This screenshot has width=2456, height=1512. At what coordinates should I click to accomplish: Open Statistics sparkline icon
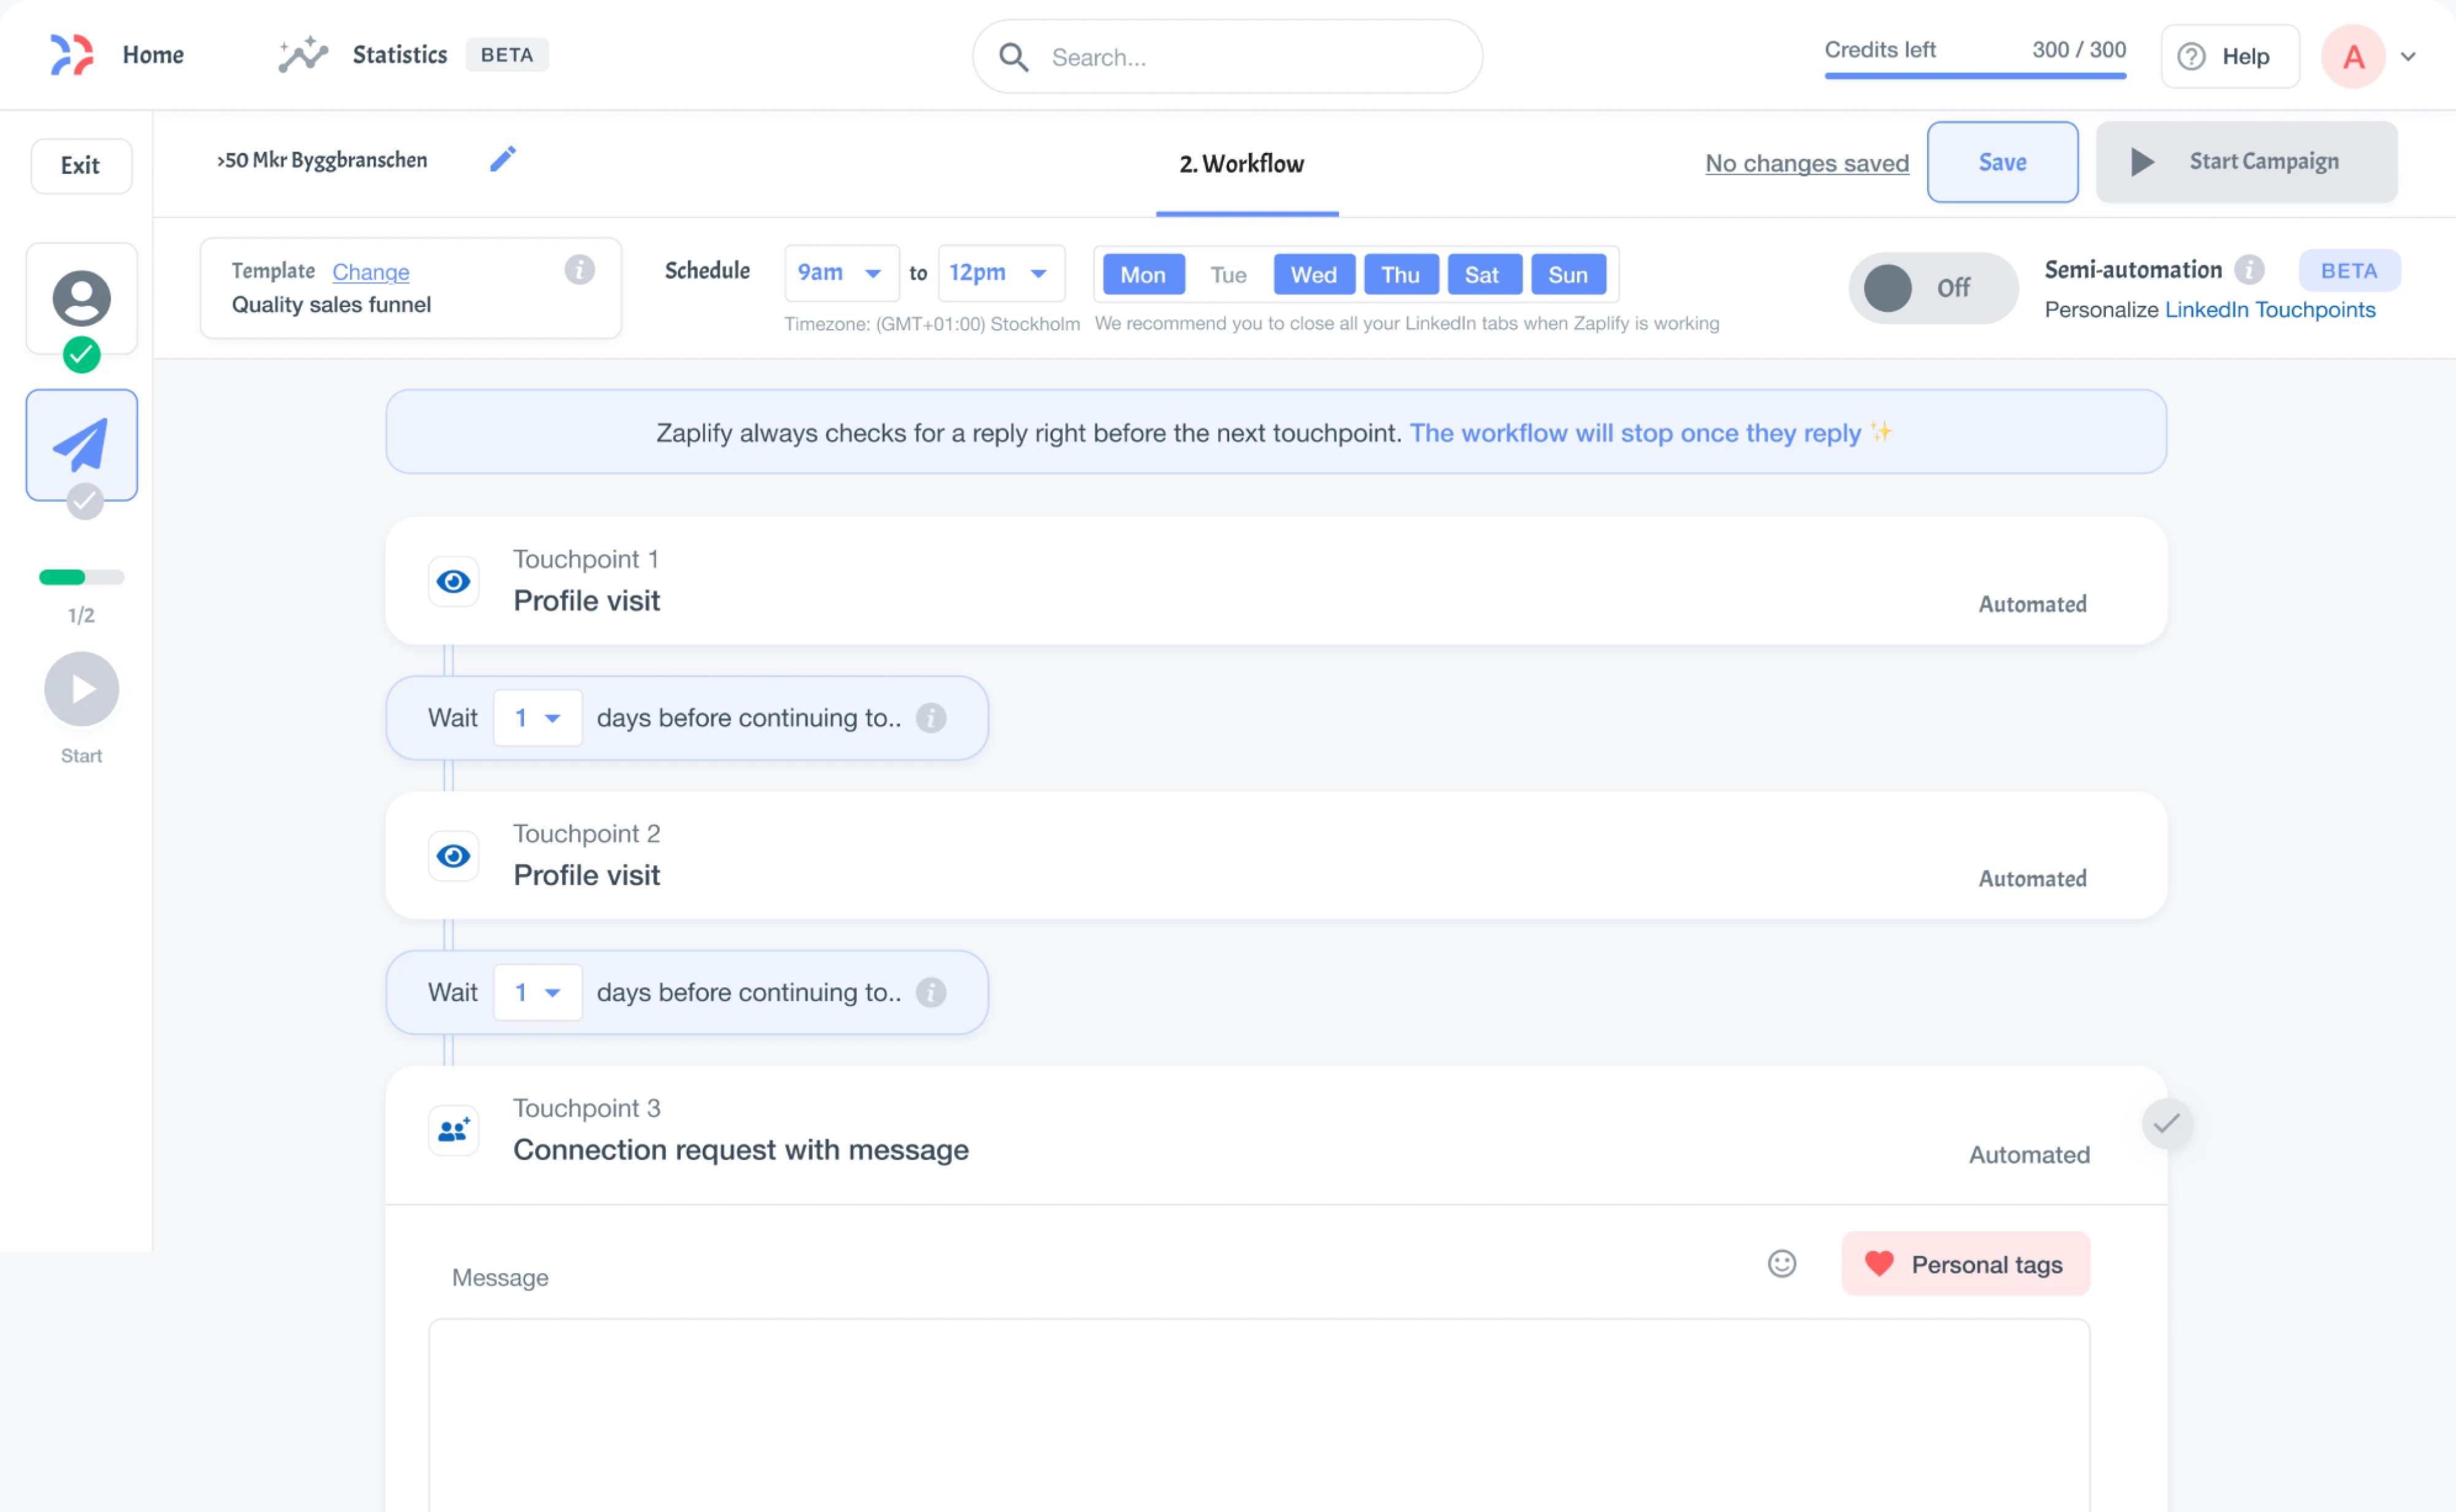point(302,55)
